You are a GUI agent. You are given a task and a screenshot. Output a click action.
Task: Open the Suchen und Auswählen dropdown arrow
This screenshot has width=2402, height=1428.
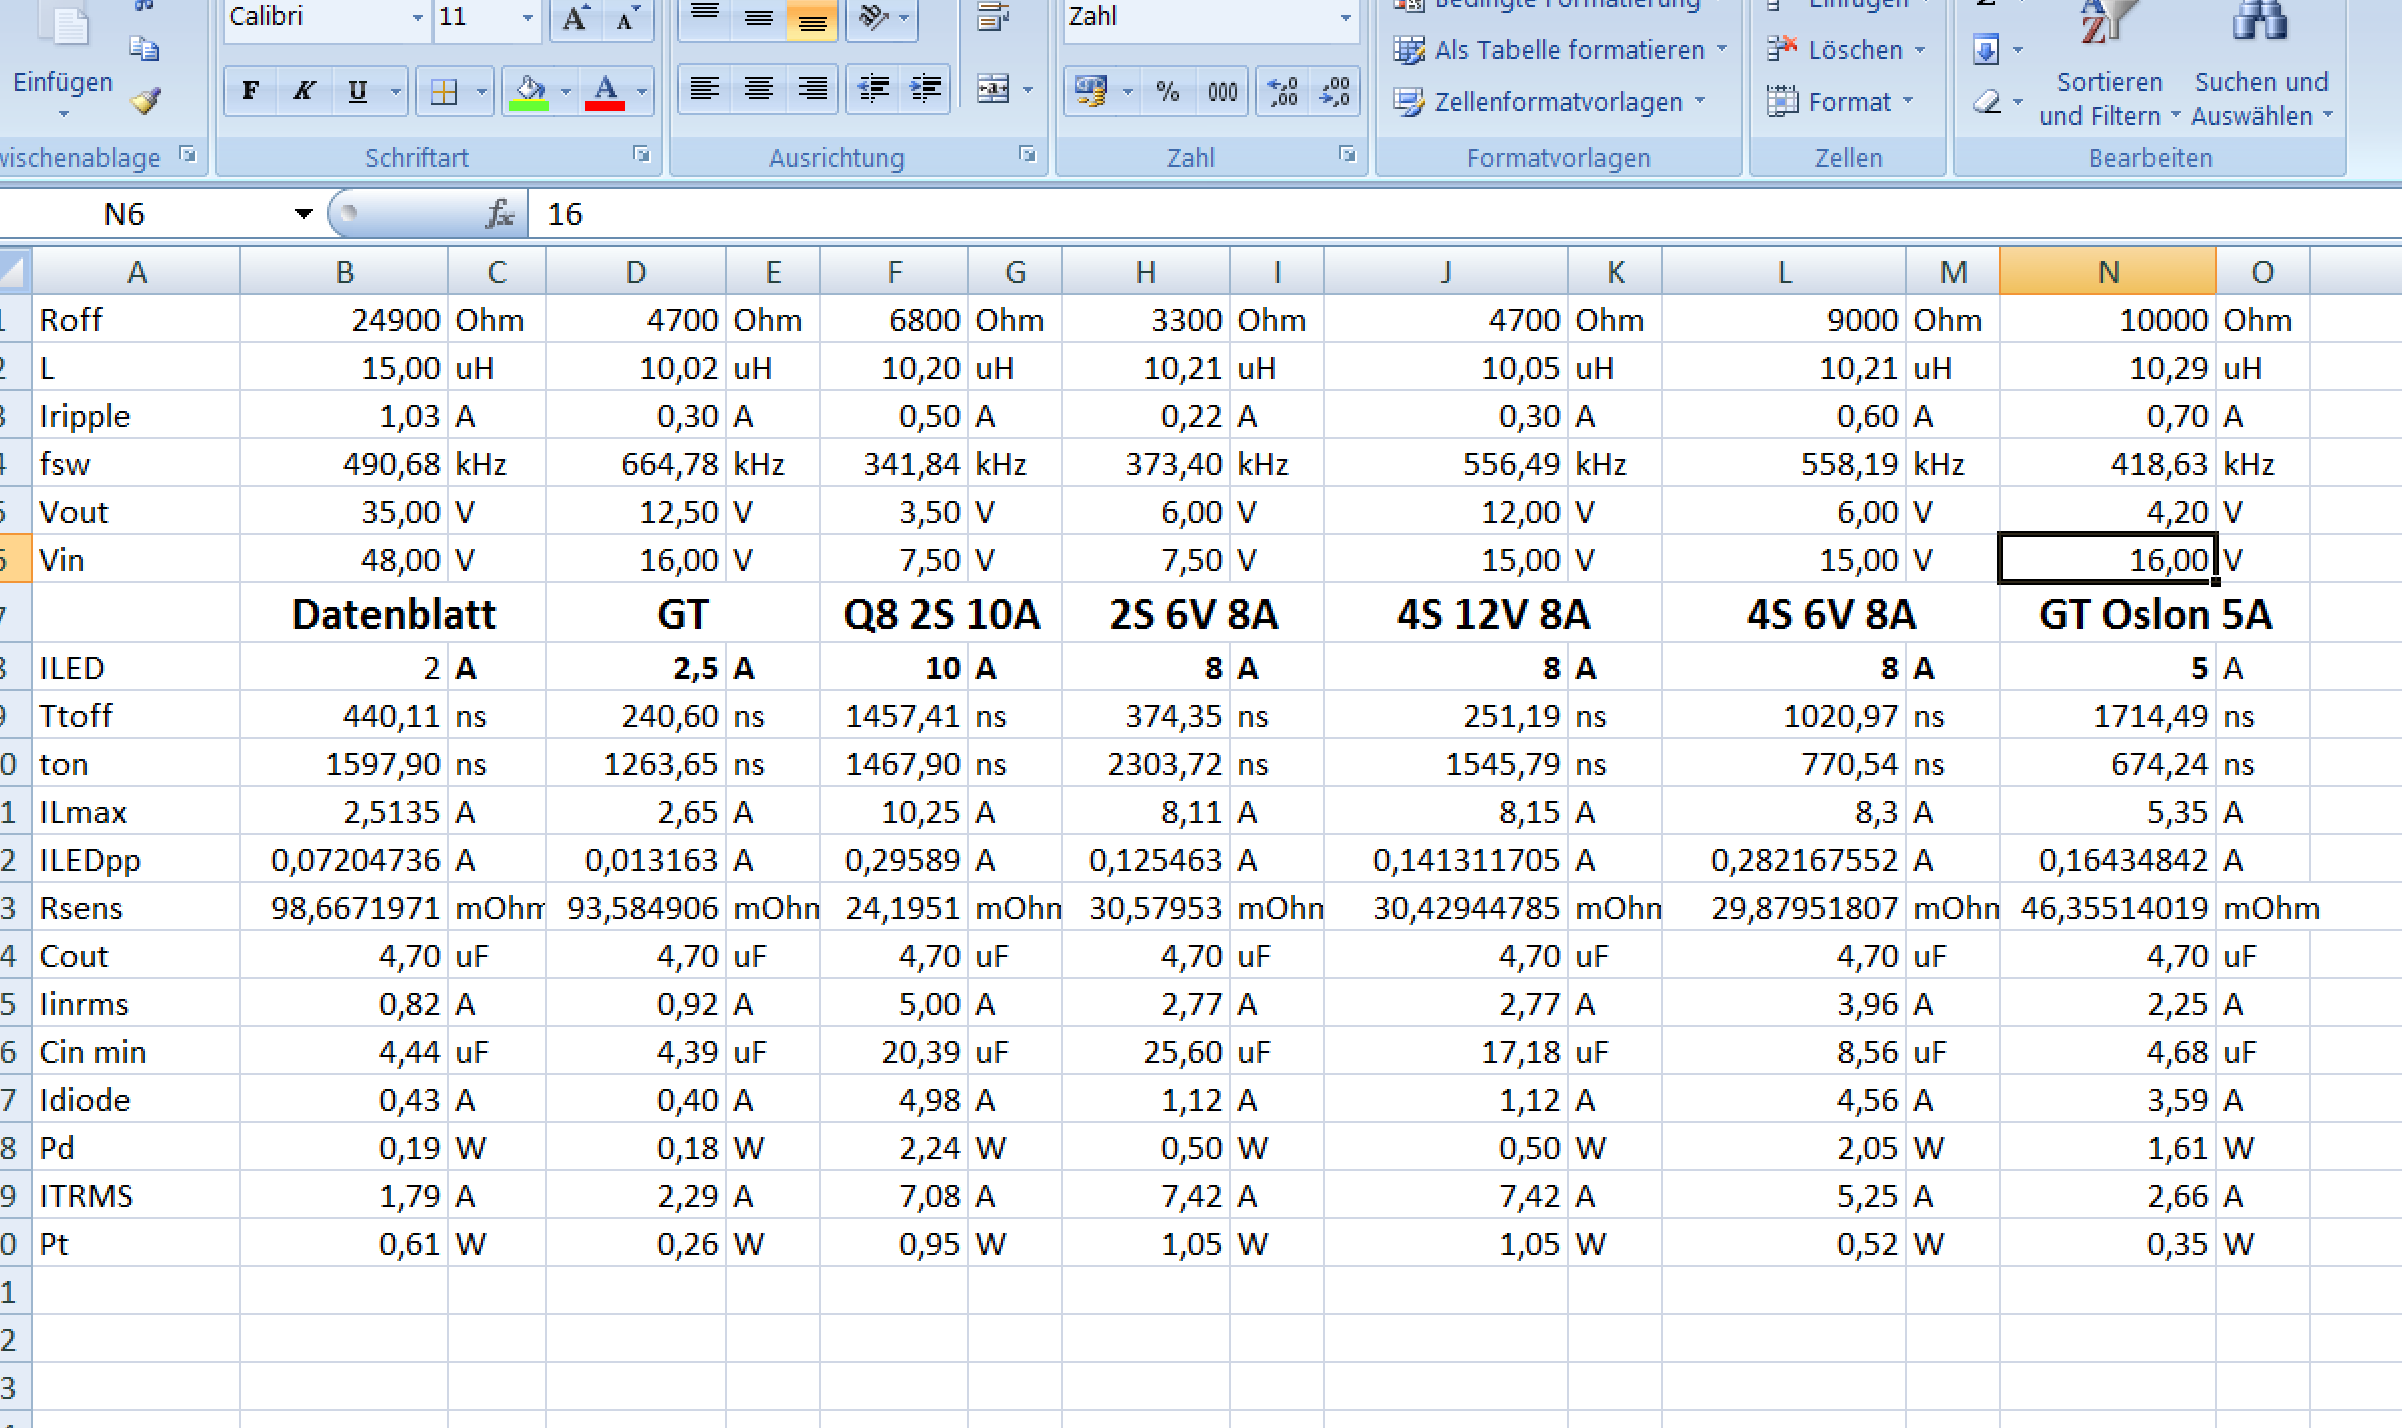(x=2327, y=115)
